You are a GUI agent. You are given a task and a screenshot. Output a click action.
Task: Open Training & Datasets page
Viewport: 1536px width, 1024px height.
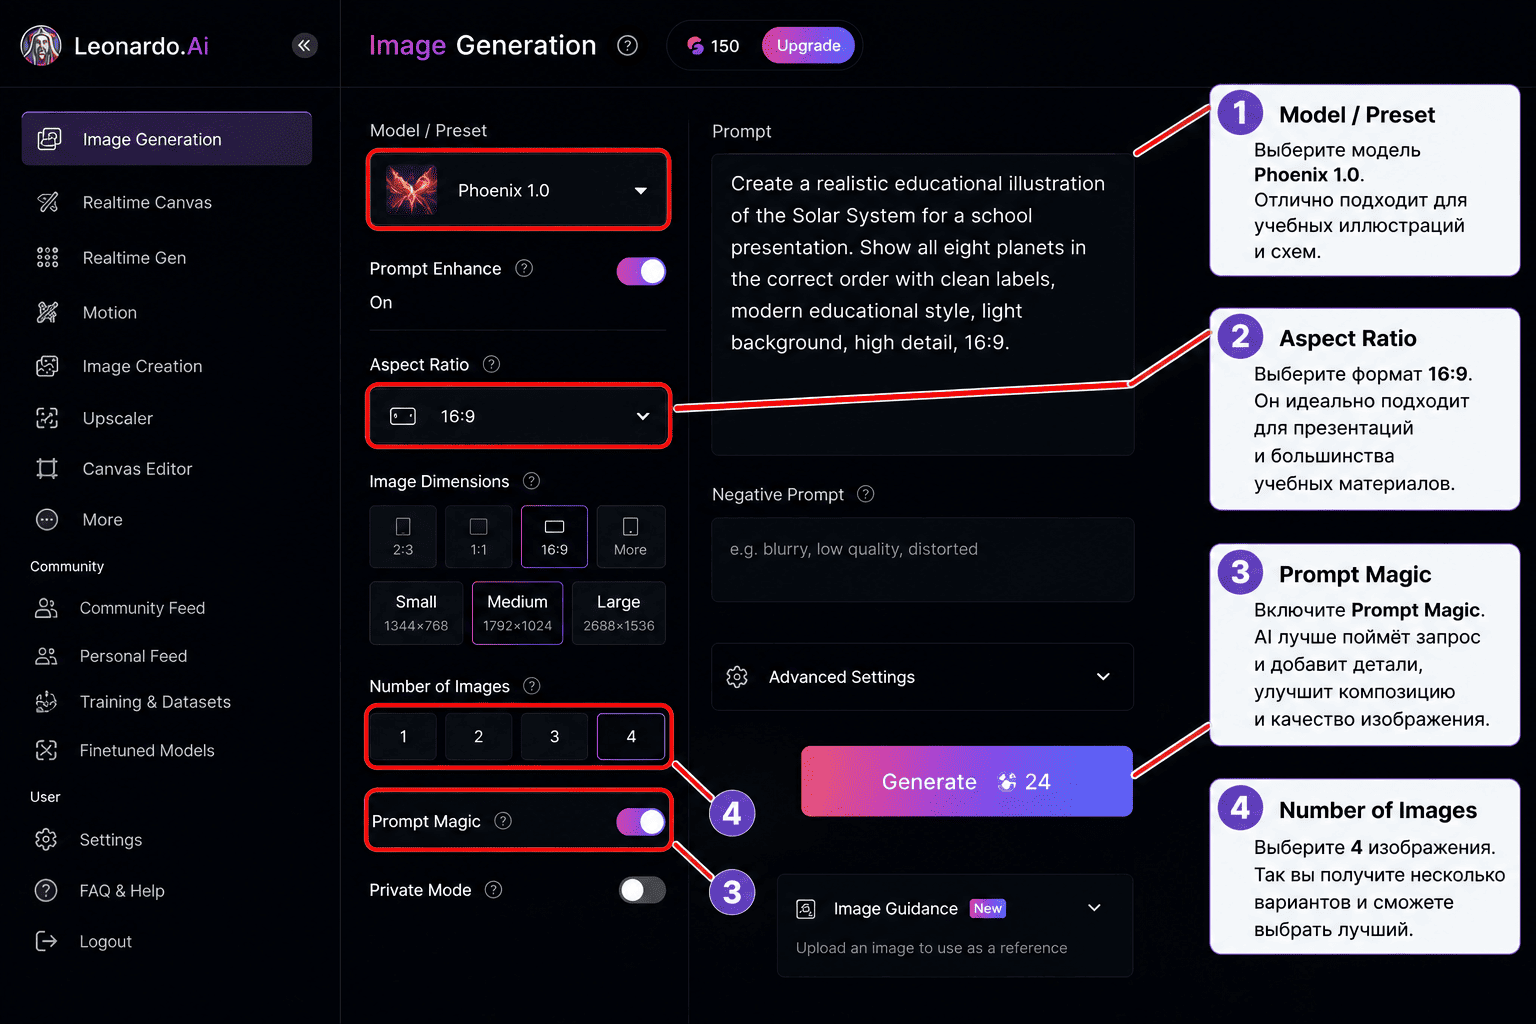pos(155,702)
